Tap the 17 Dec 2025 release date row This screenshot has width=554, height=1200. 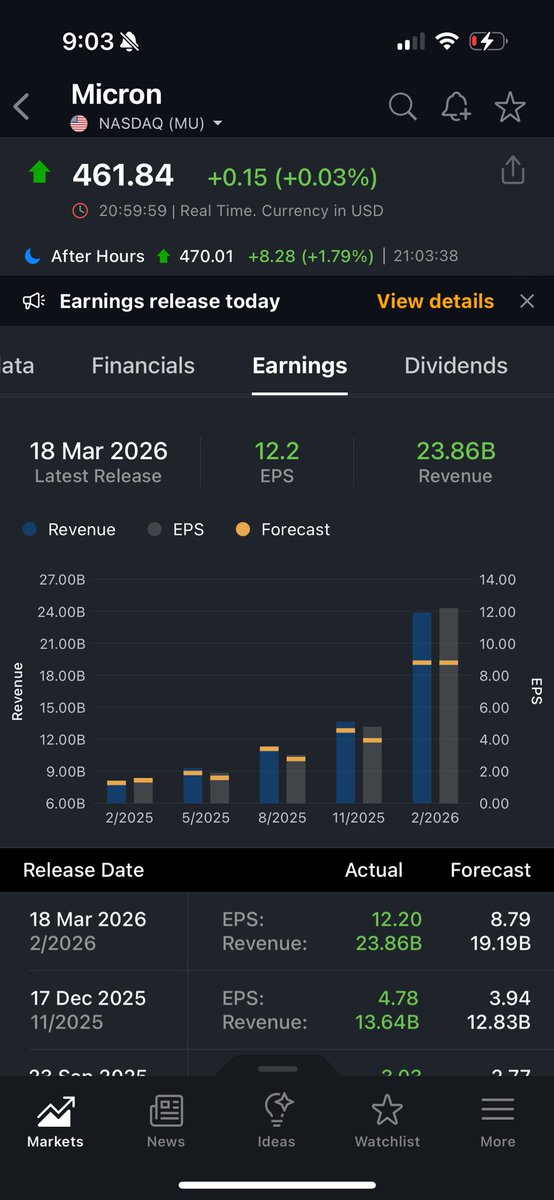click(277, 1010)
